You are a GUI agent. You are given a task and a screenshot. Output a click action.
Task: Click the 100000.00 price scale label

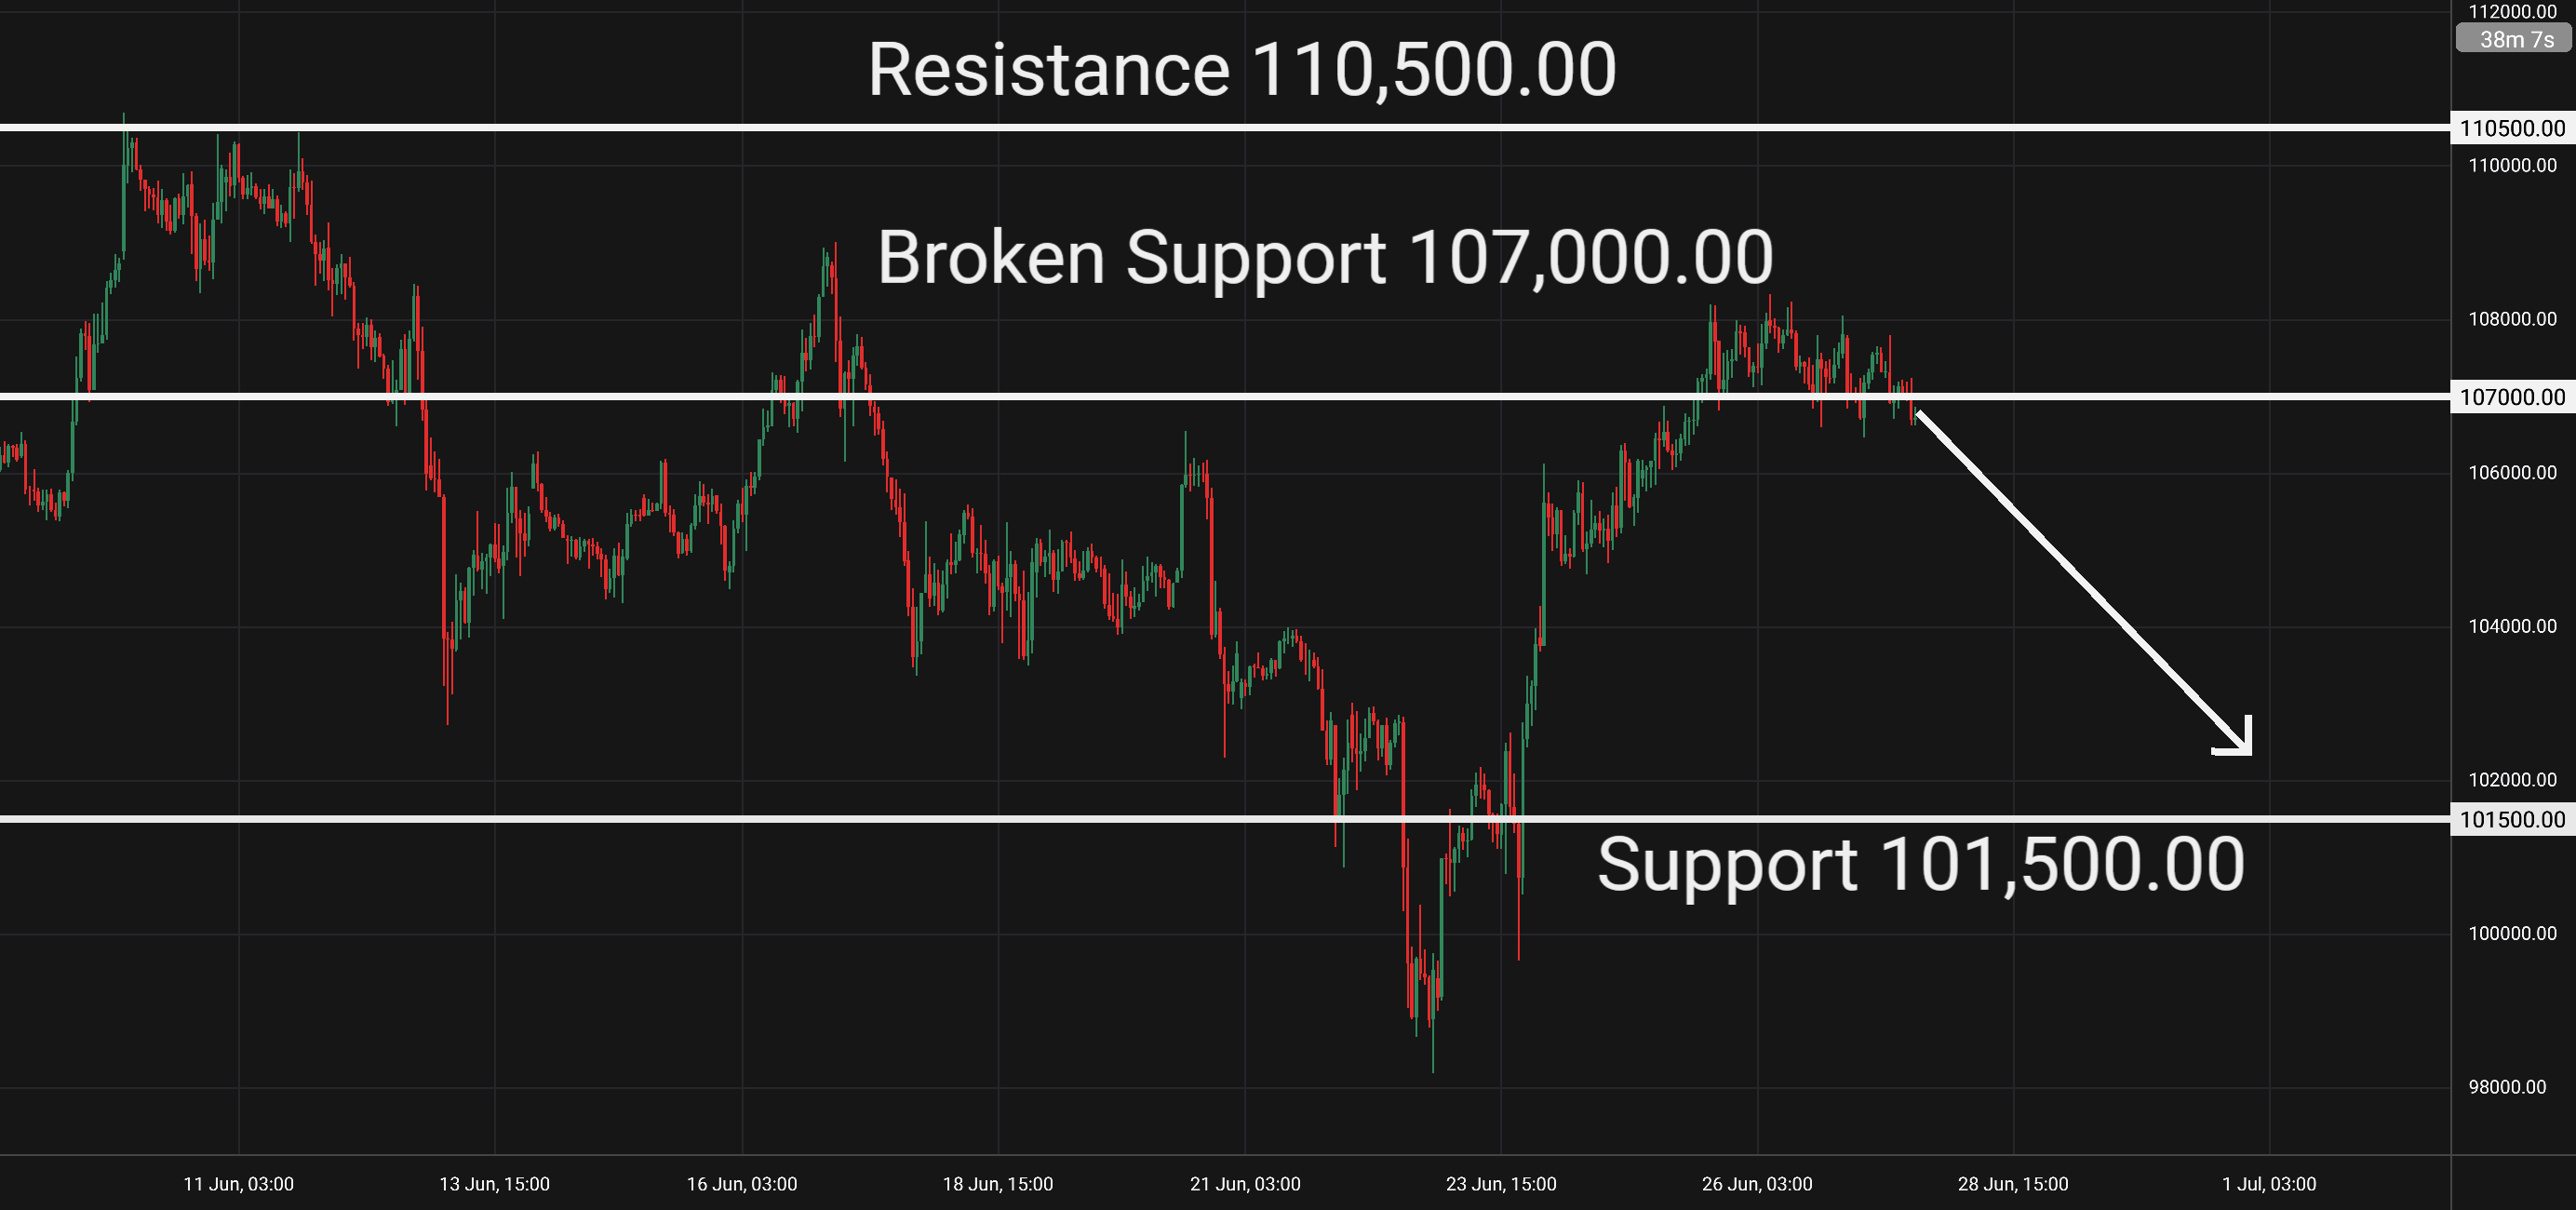click(x=2512, y=933)
